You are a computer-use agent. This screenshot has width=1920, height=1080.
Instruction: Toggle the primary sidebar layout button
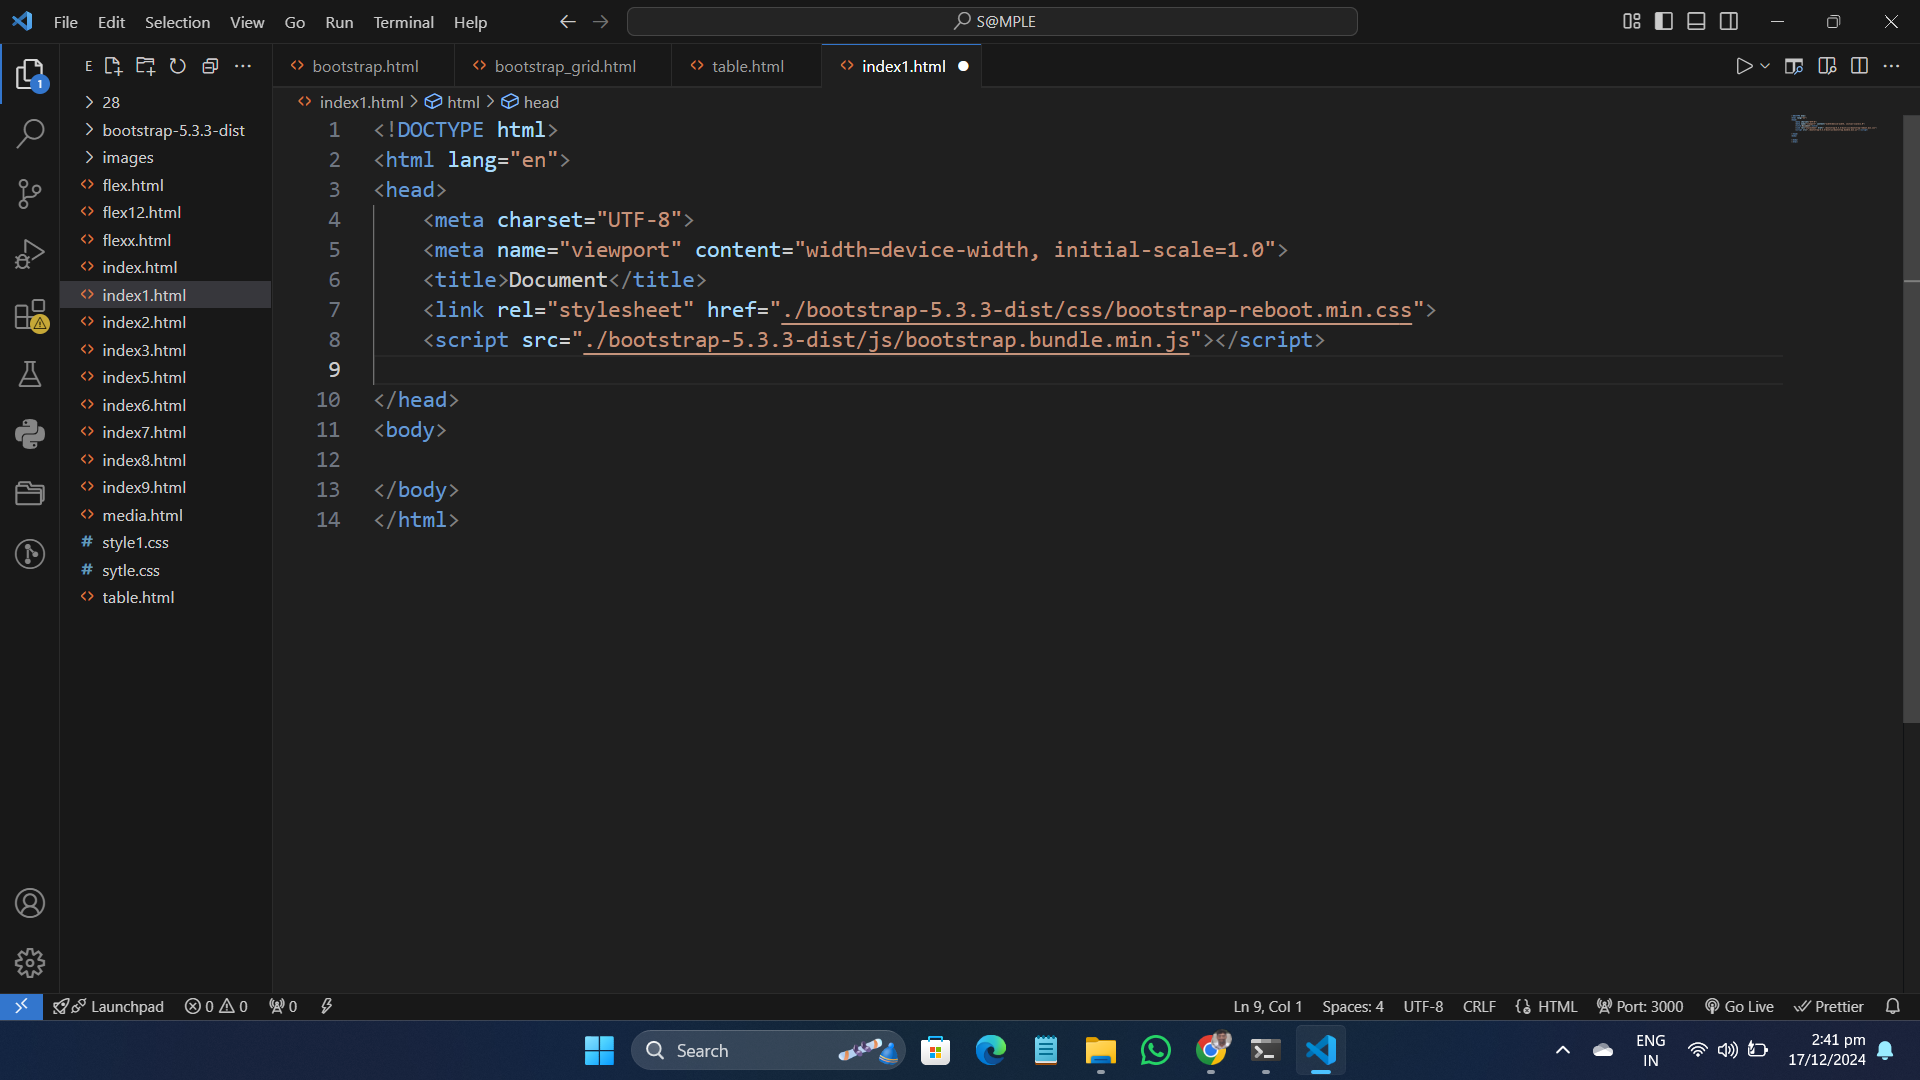point(1664,21)
